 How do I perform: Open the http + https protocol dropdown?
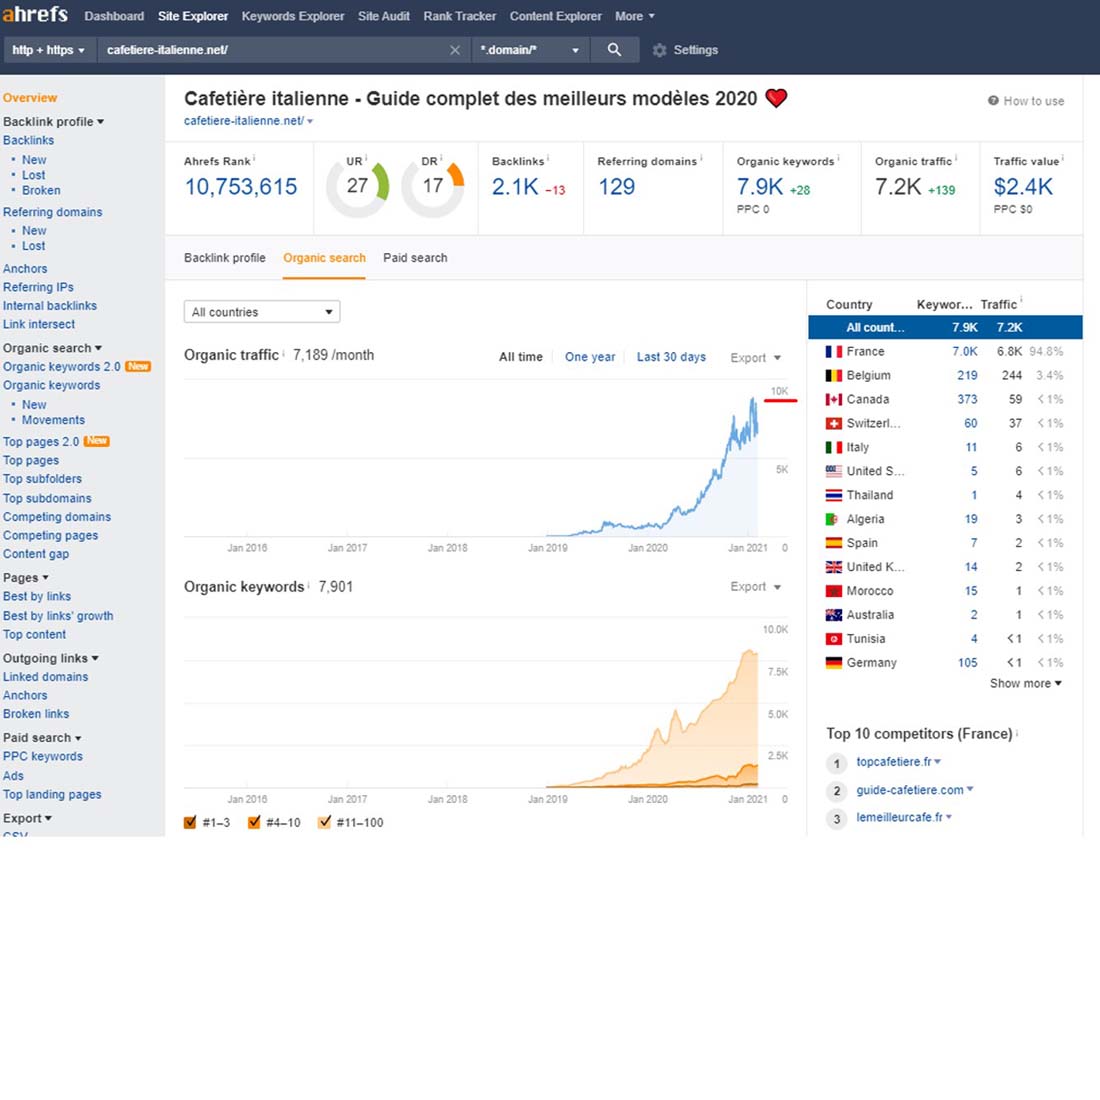[x=48, y=50]
